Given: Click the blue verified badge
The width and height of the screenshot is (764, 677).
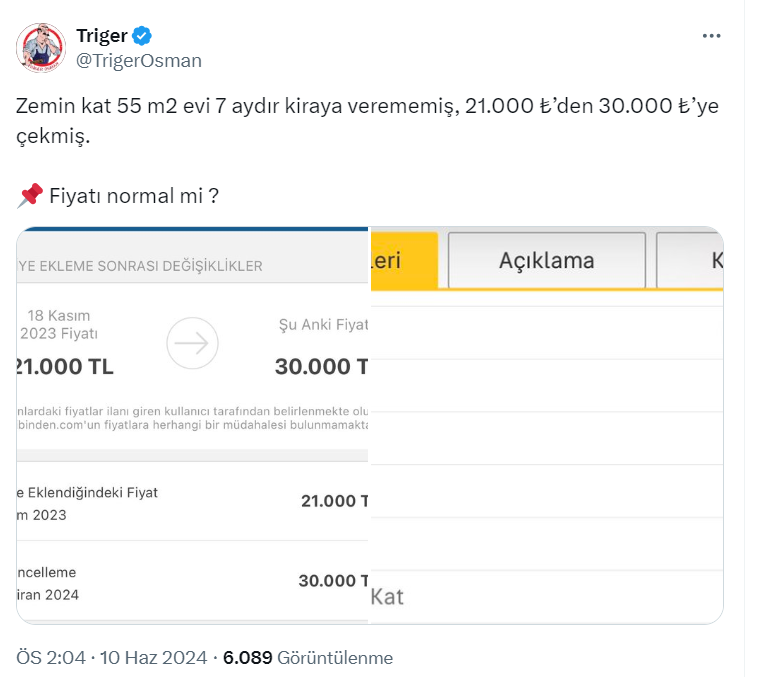Looking at the screenshot, I should tap(143, 36).
